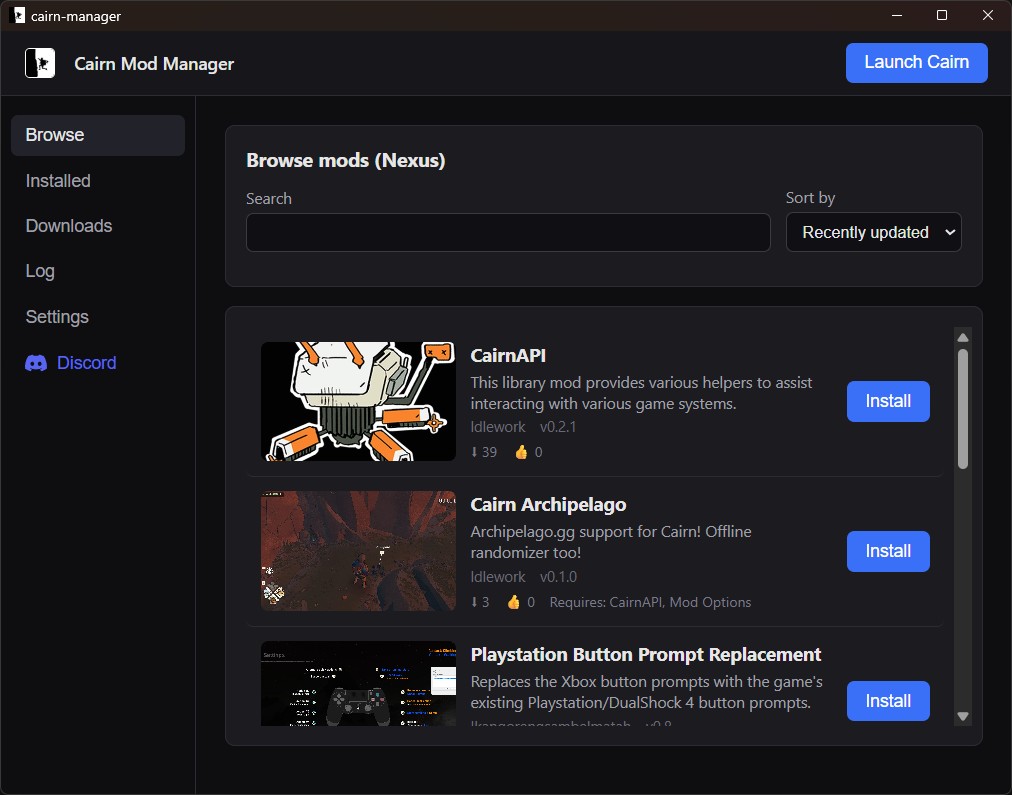Open Settings from the sidebar
The width and height of the screenshot is (1012, 795).
[x=57, y=317]
